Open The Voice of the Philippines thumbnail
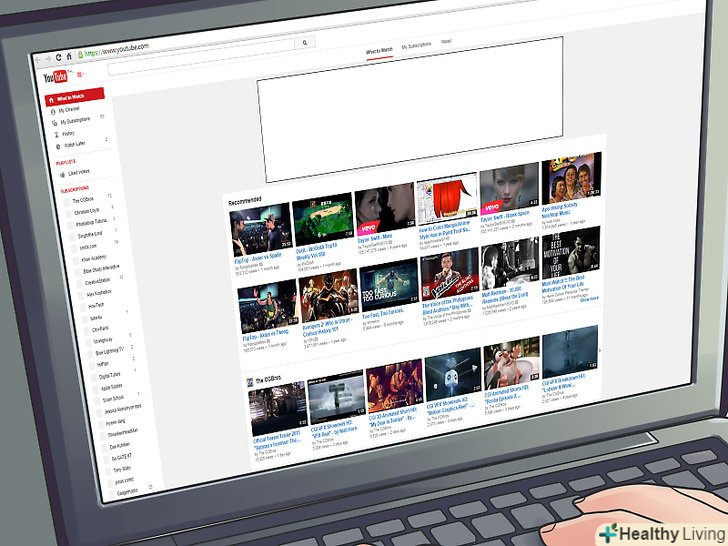Image resolution: width=728 pixels, height=546 pixels. click(x=449, y=274)
